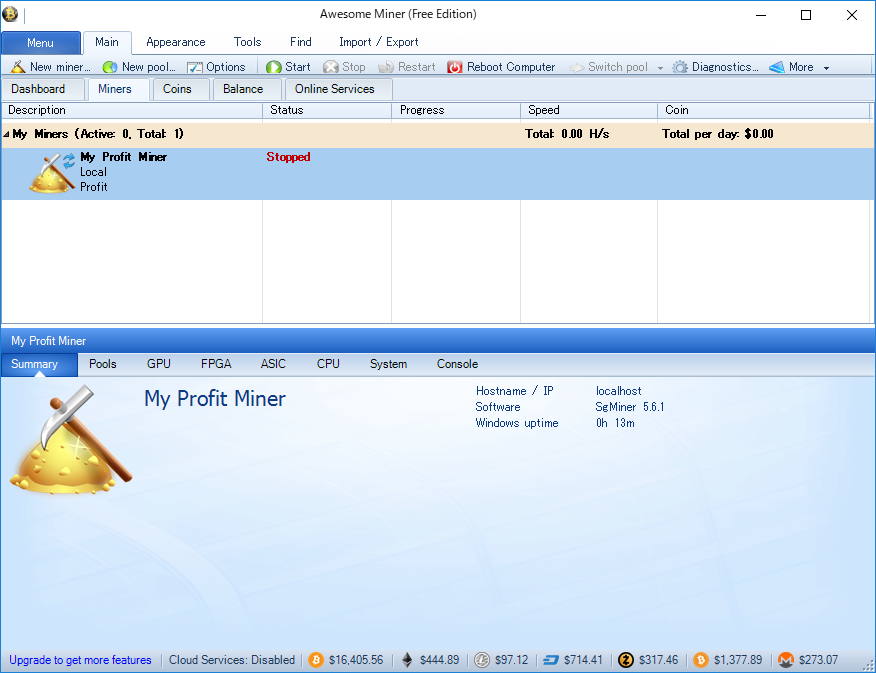Click the Total per day: $0.00 text
The image size is (876, 673).
717,134
